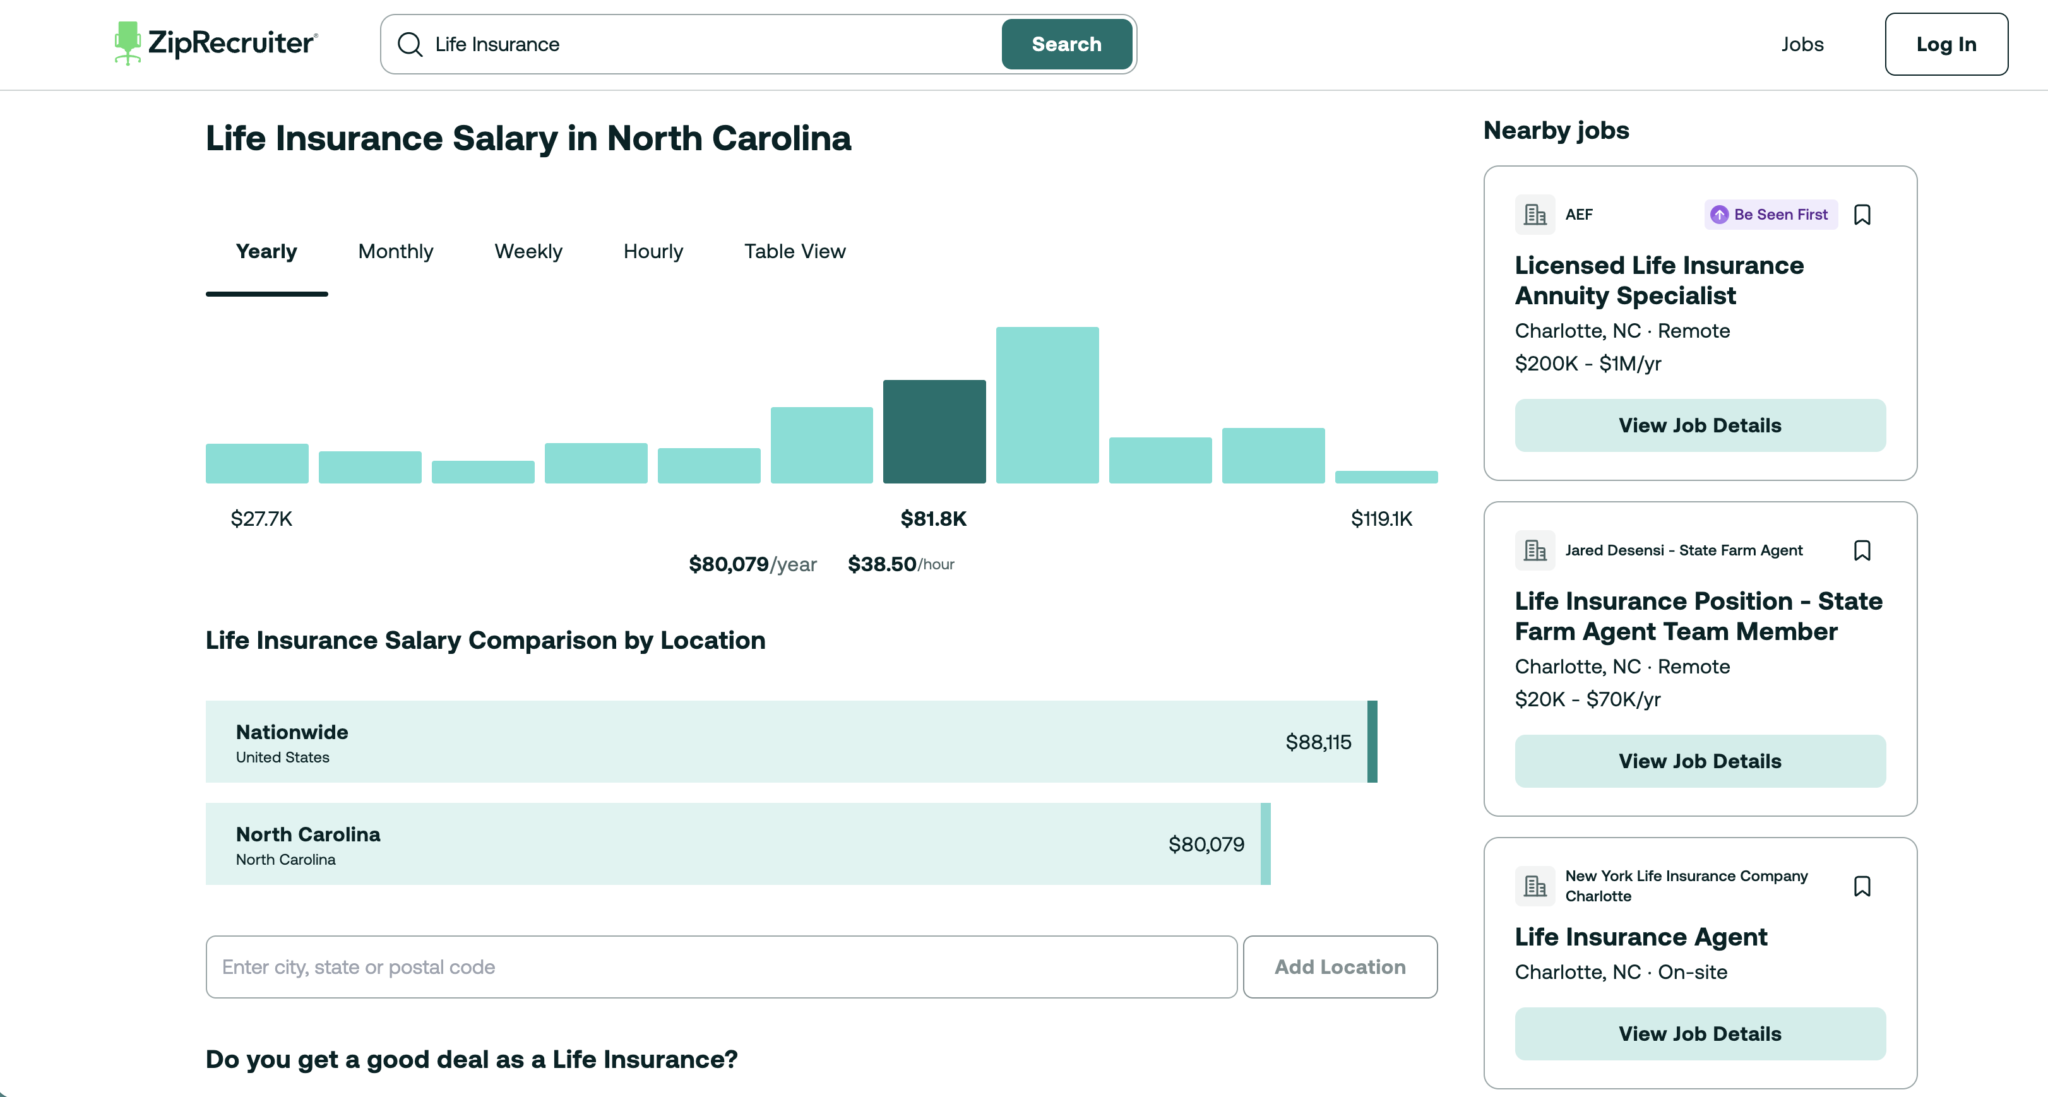This screenshot has width=2048, height=1097.
Task: Bookmark the New York Life Insurance job
Action: (1862, 887)
